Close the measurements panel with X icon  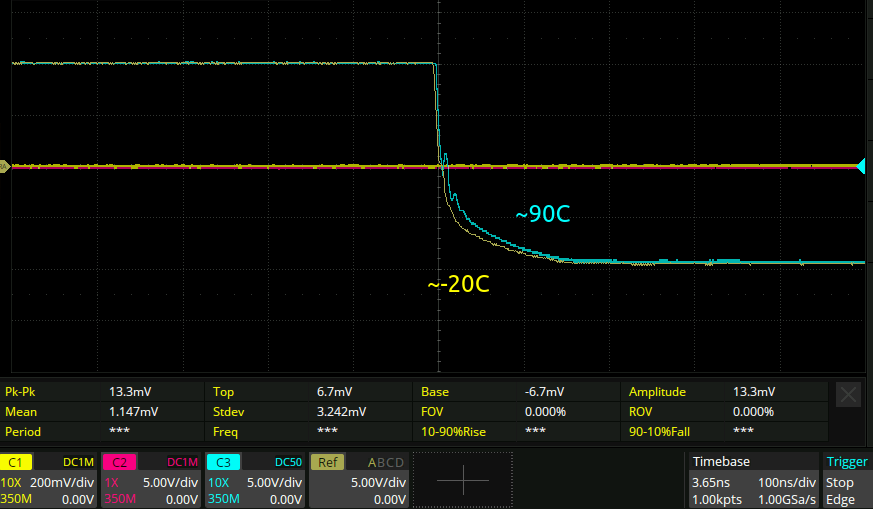coord(848,395)
